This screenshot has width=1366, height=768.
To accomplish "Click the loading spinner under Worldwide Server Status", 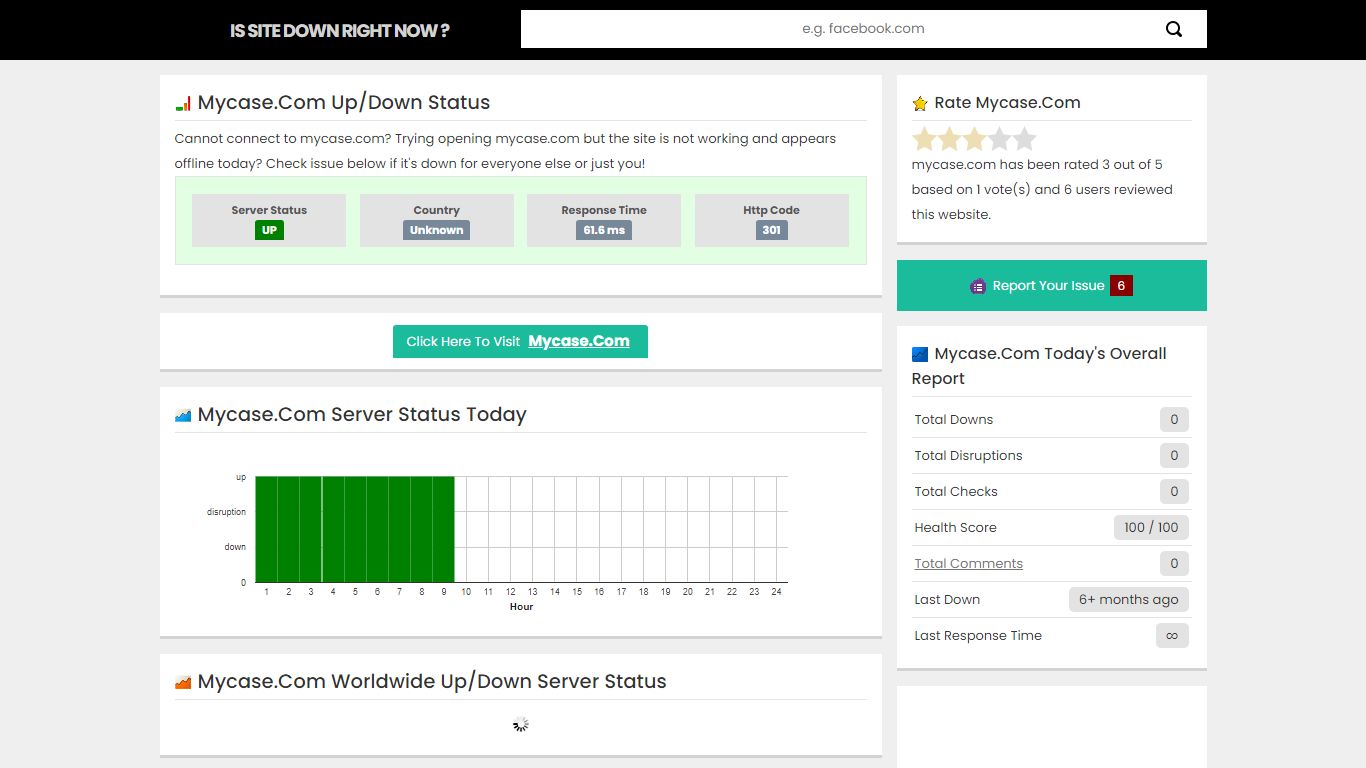I will tap(521, 724).
